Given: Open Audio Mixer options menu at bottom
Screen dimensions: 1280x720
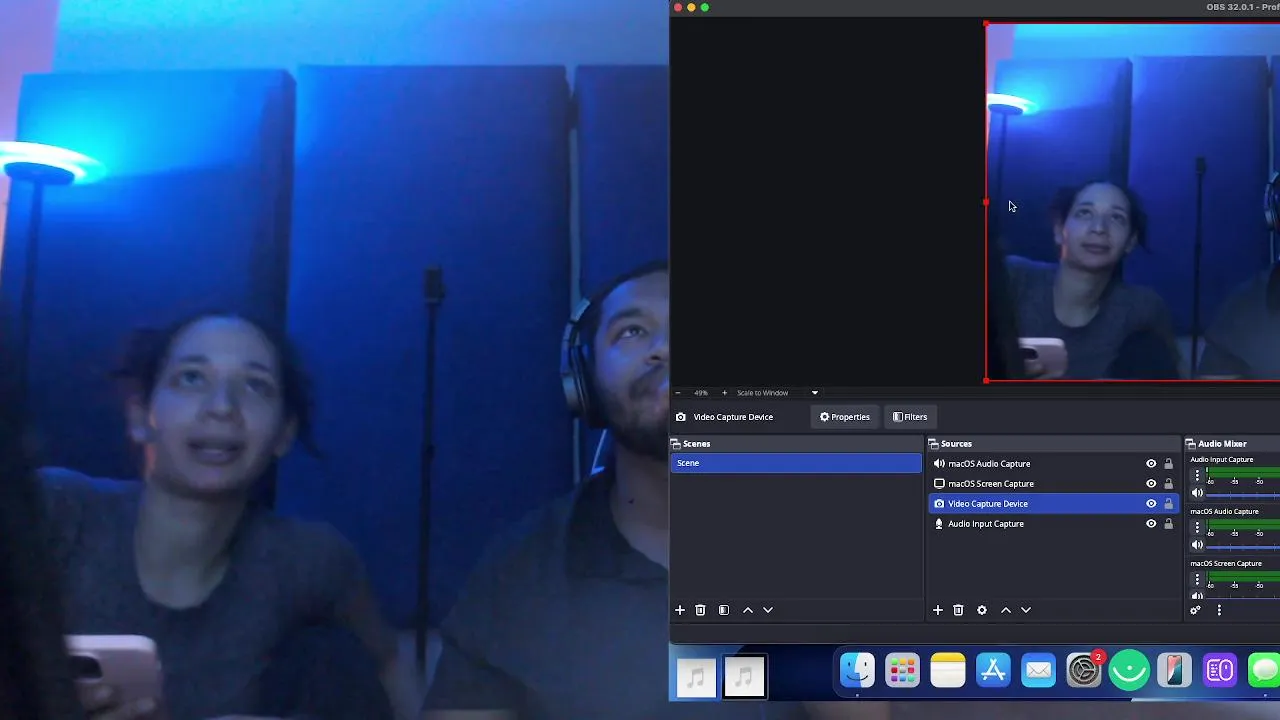Looking at the screenshot, I should [1219, 610].
